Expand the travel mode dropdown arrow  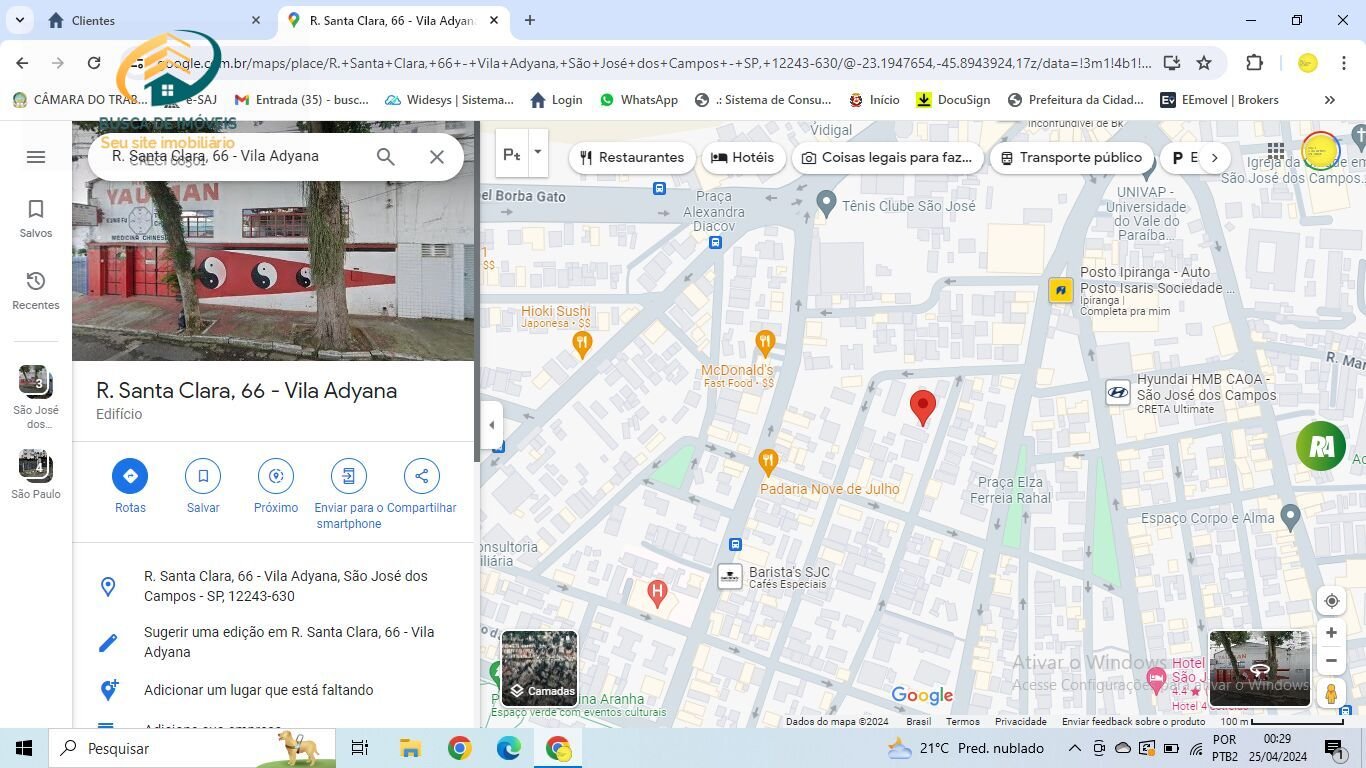537,153
